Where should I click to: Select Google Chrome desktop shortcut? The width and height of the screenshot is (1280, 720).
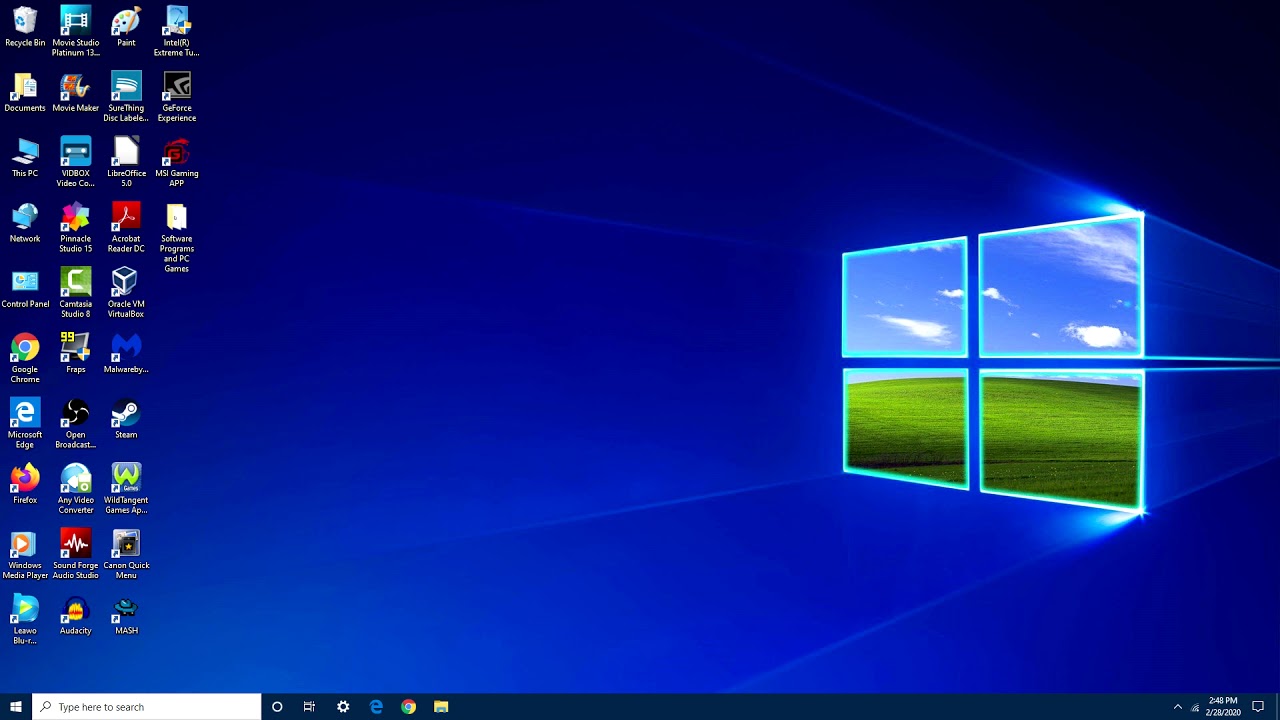25,358
